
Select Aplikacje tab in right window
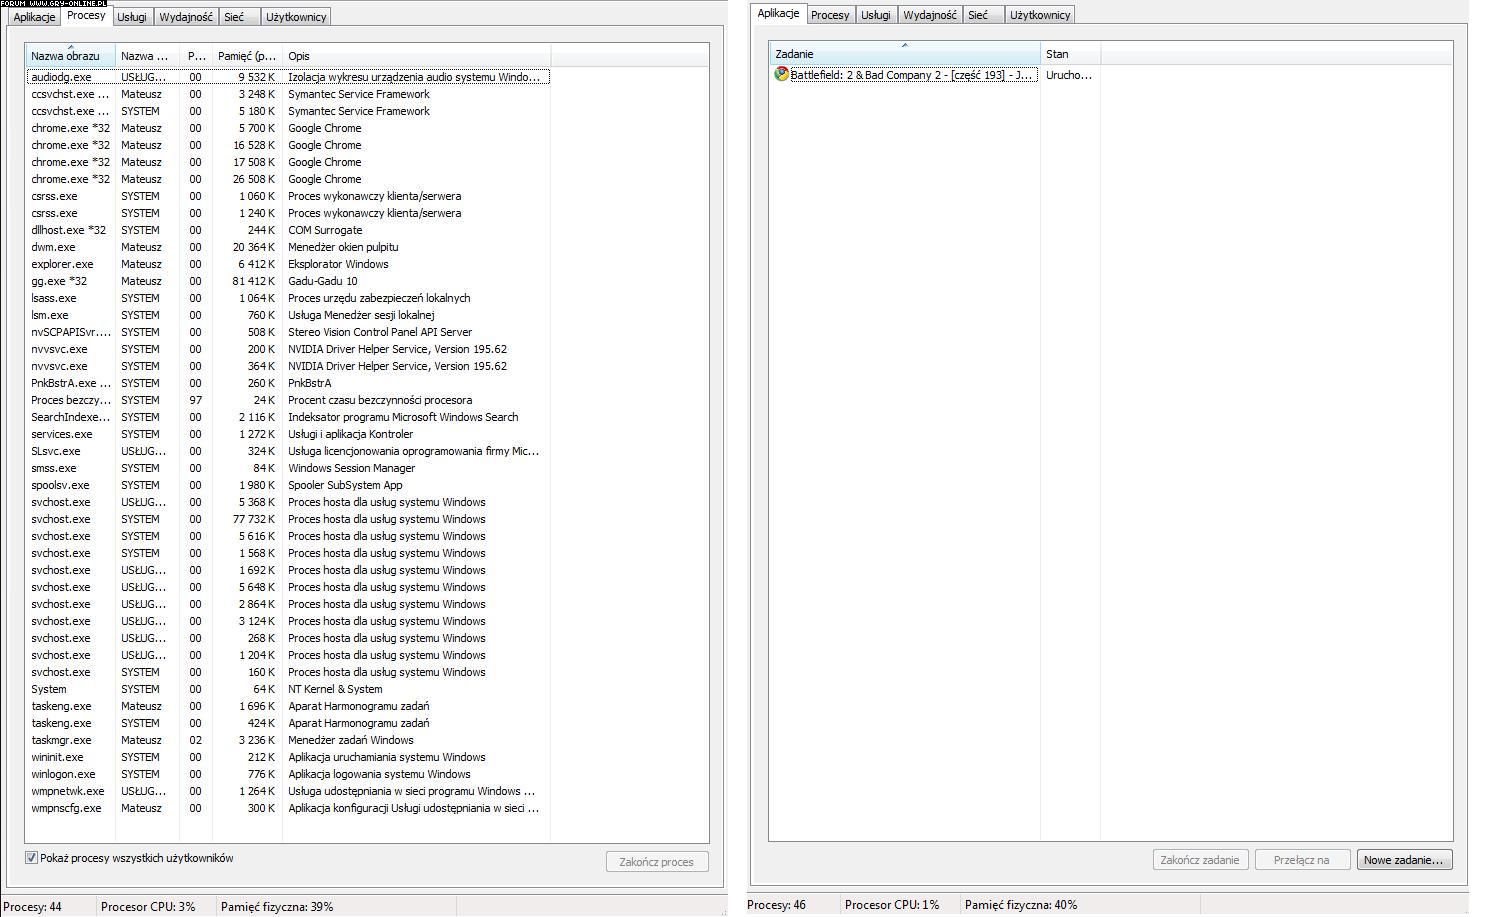tap(778, 13)
